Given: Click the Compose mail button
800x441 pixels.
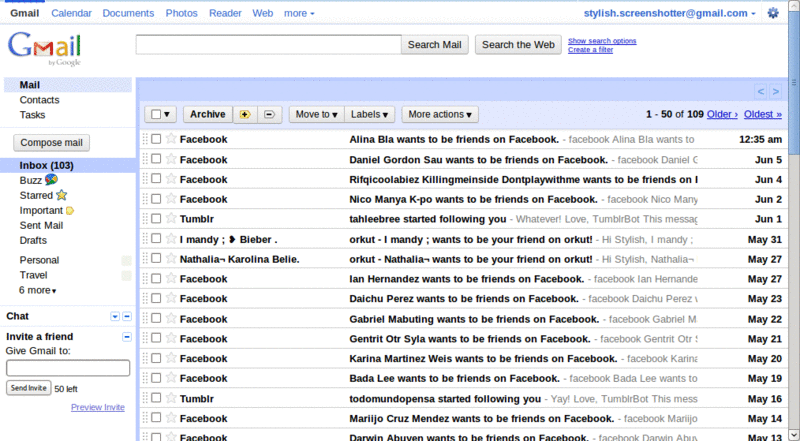Looking at the screenshot, I should pos(52,143).
